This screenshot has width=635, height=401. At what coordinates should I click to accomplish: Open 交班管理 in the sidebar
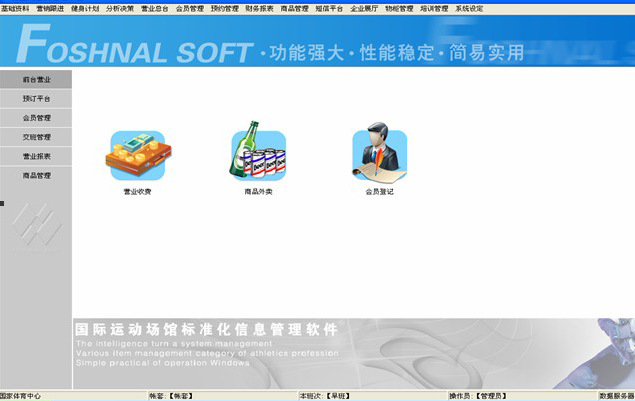pyautogui.click(x=37, y=137)
